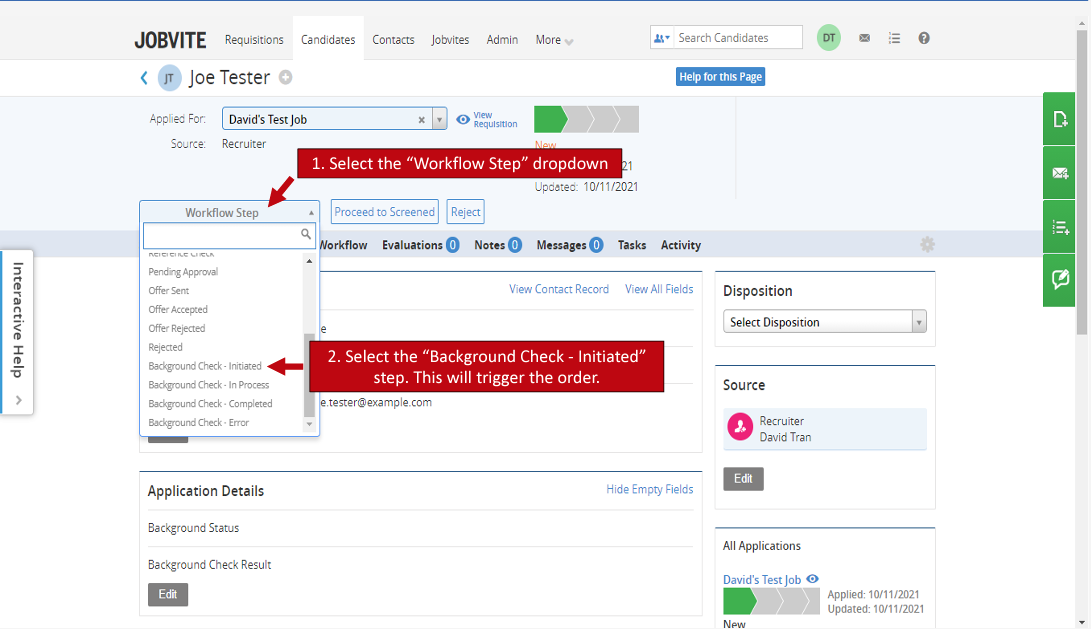1091x629 pixels.
Task: Click the mail envelope icon in header
Action: (x=864, y=39)
